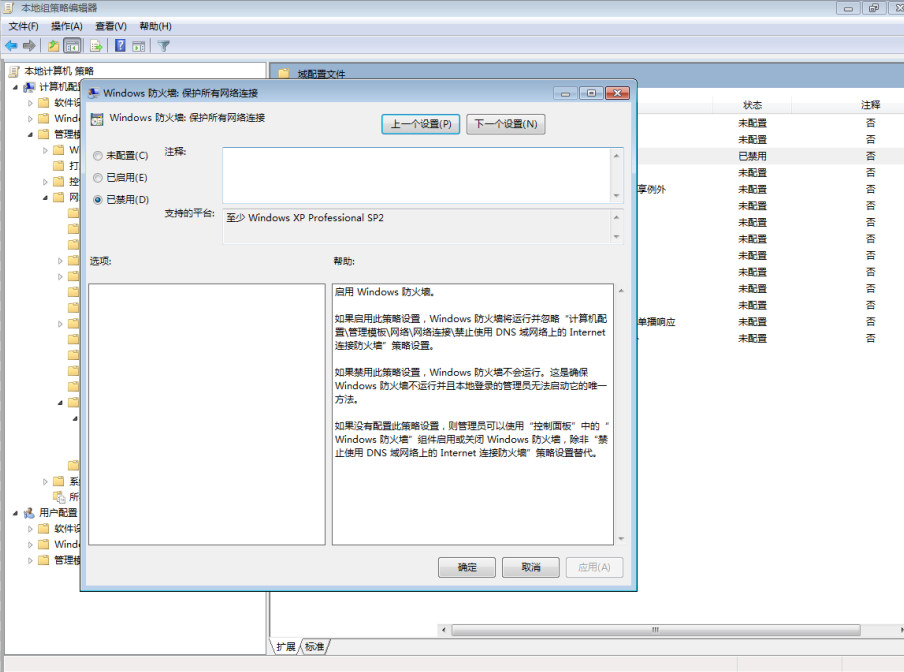Image resolution: width=904 pixels, height=672 pixels.
Task: Click the 管理模板 folder icon under 计算机配置
Action: [x=44, y=134]
